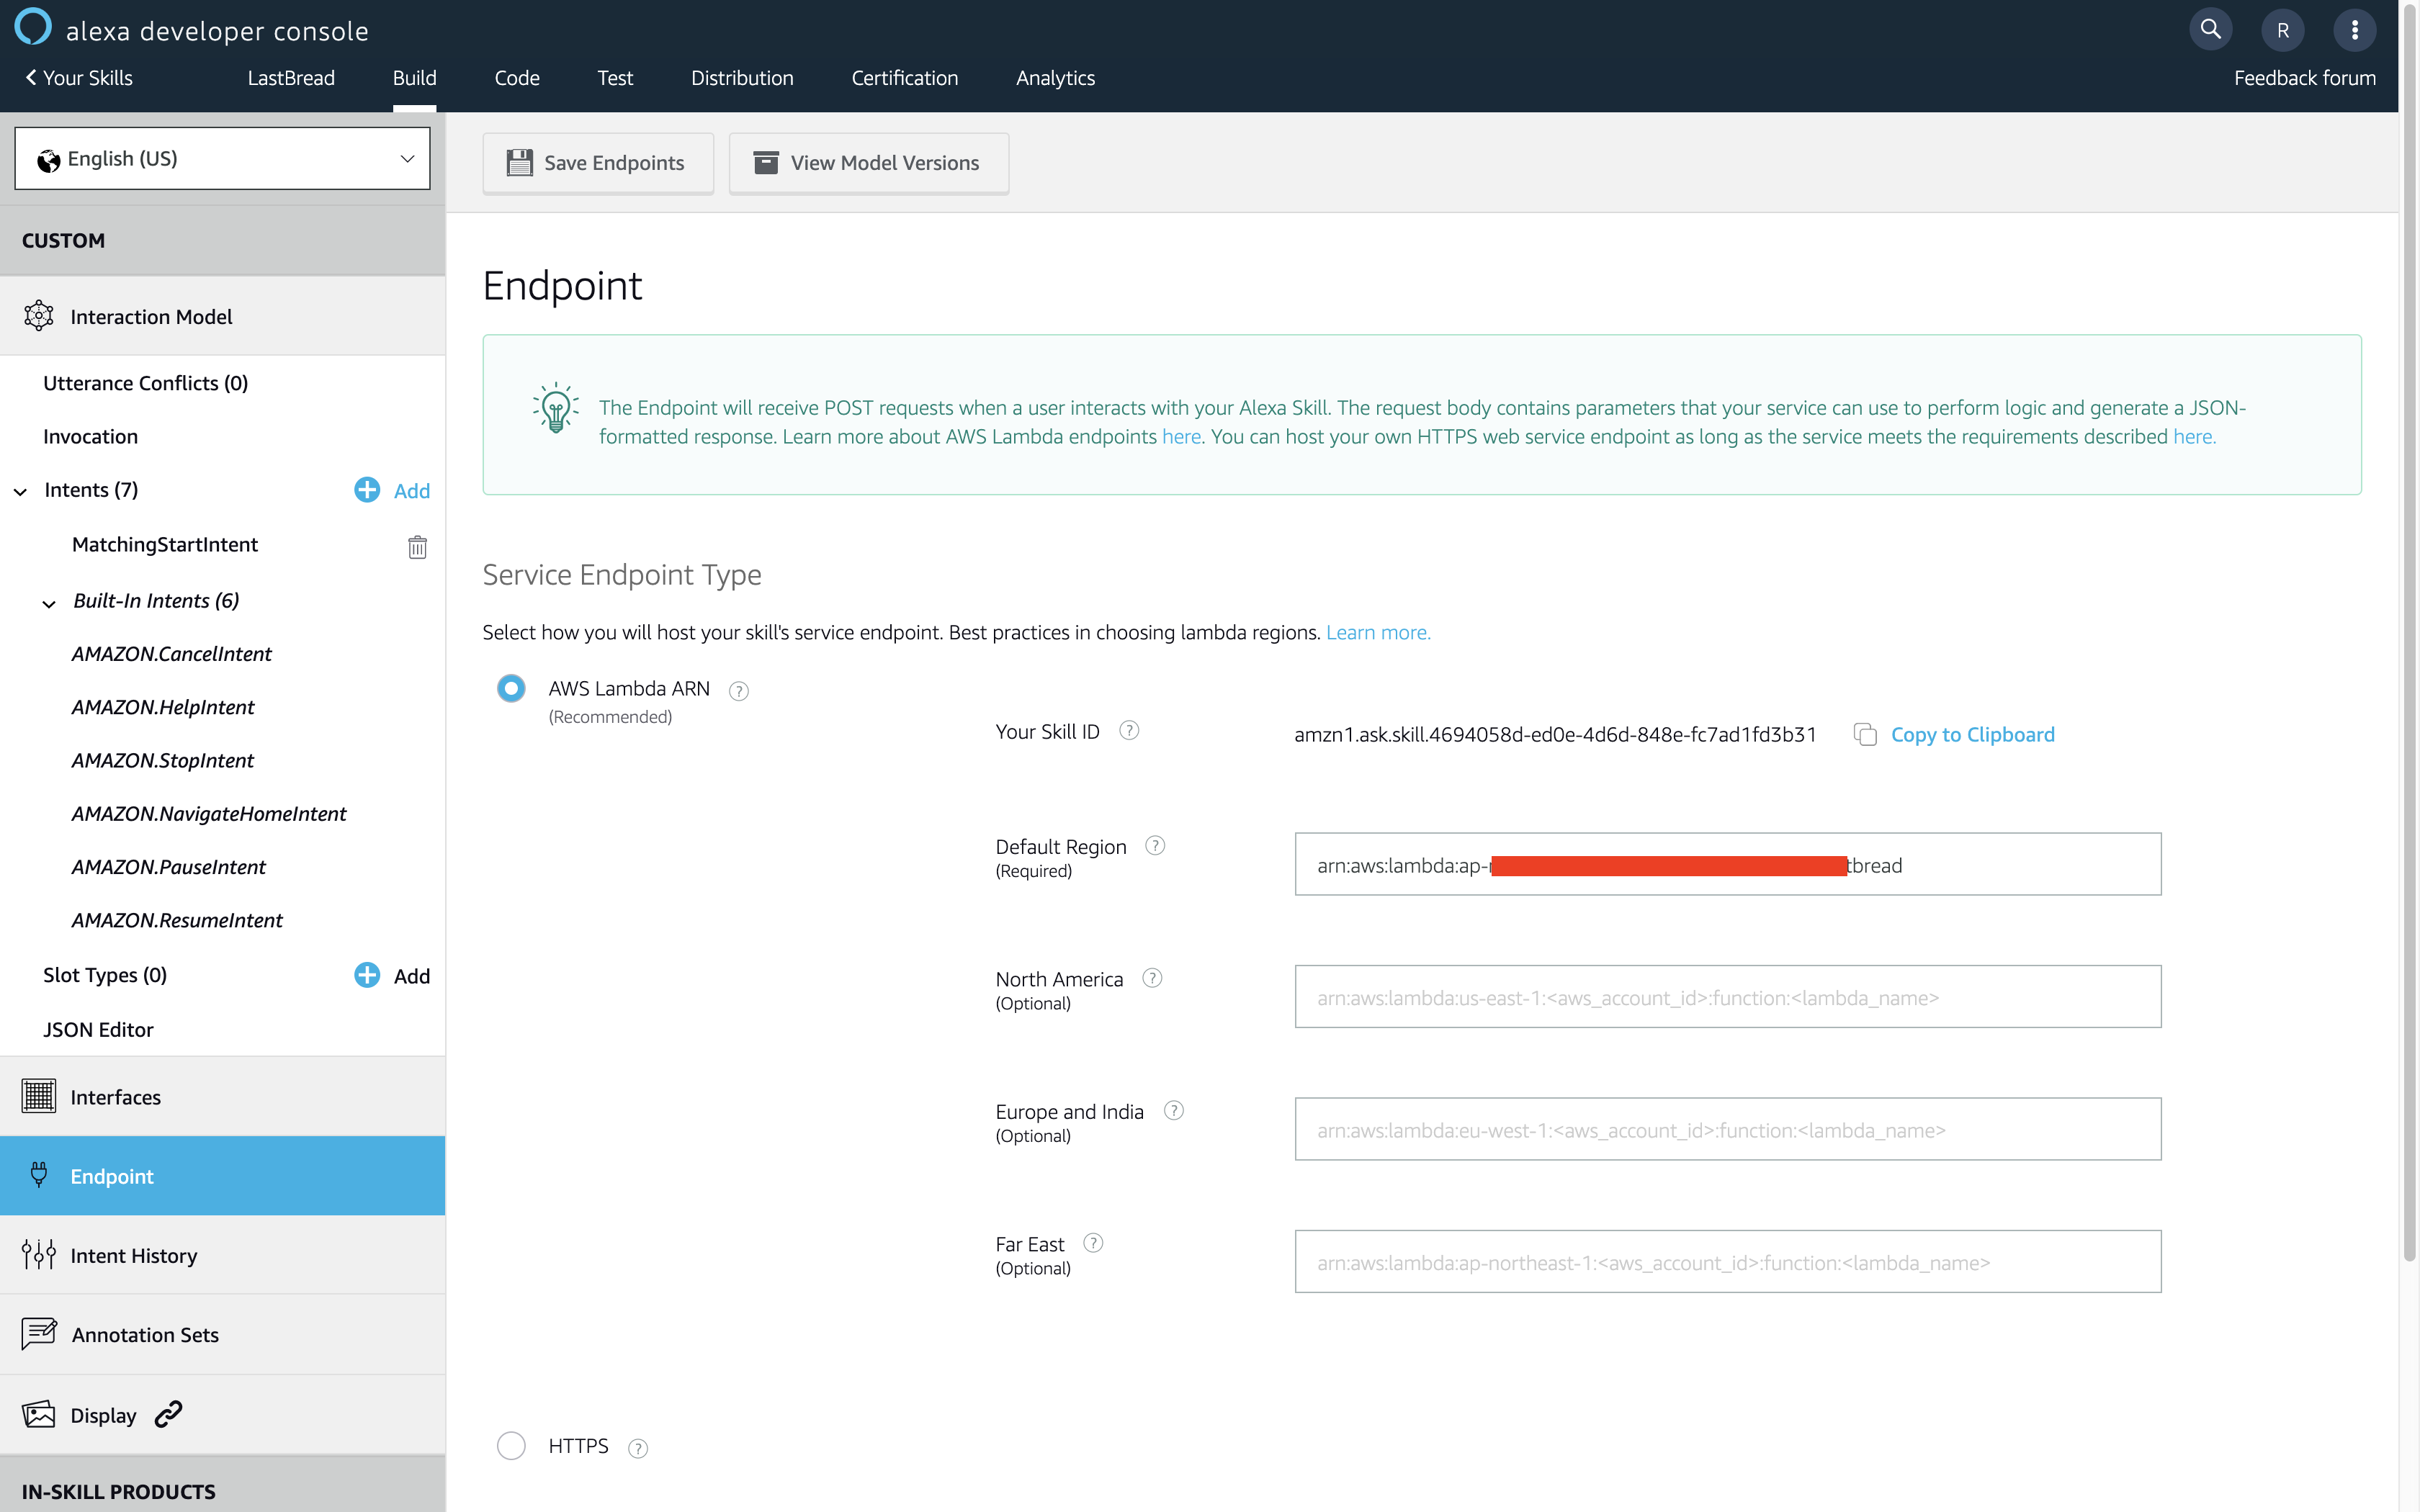Click the View Model Versions button

[868, 163]
